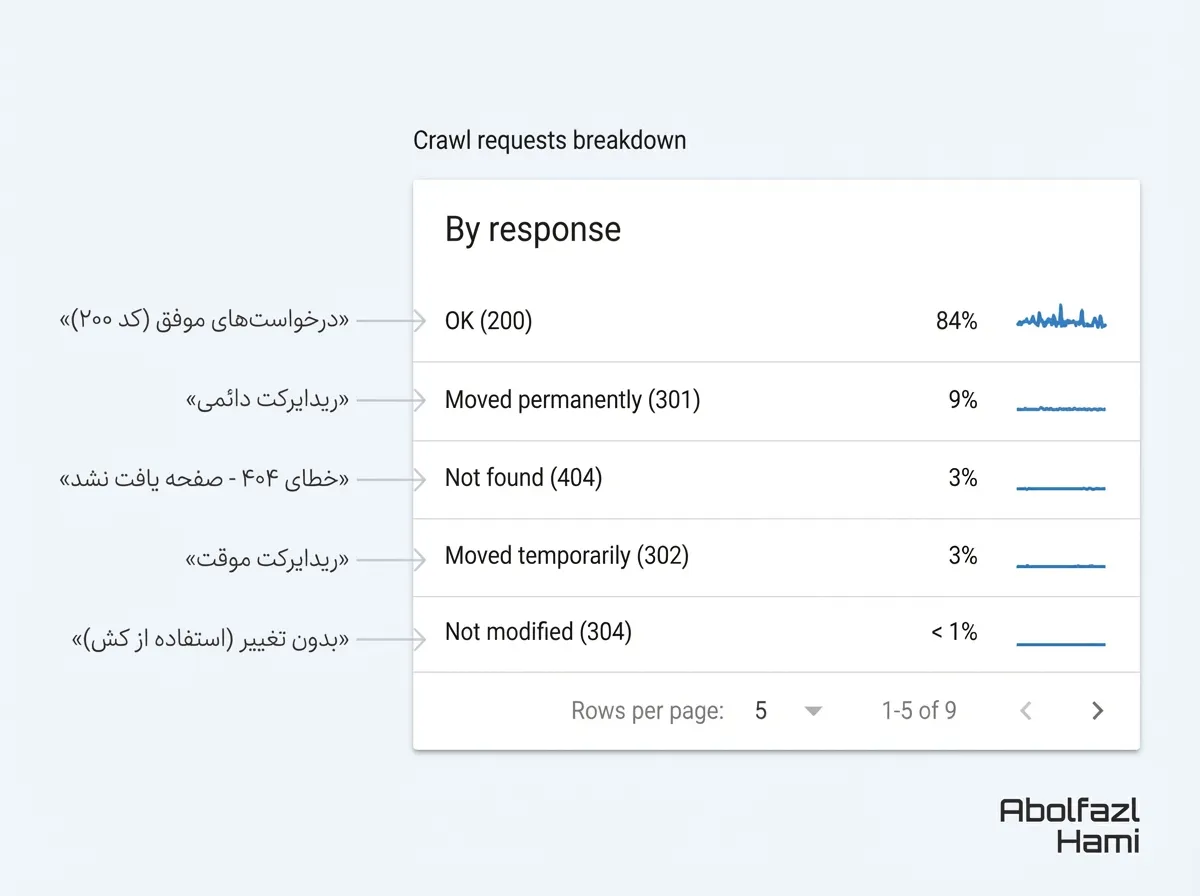This screenshot has height=896, width=1200.
Task: Open the OK (200) response row
Action: coord(489,321)
